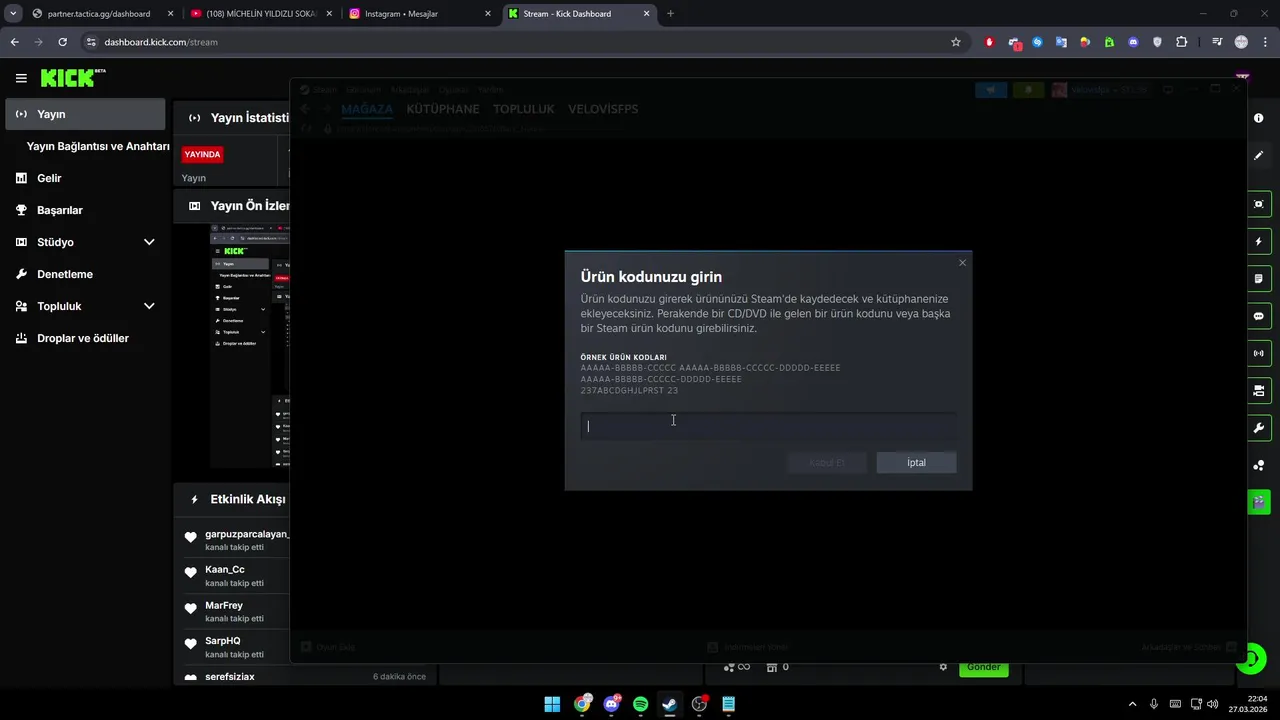Open Spotify from the taskbar
Image resolution: width=1280 pixels, height=720 pixels.
click(641, 704)
